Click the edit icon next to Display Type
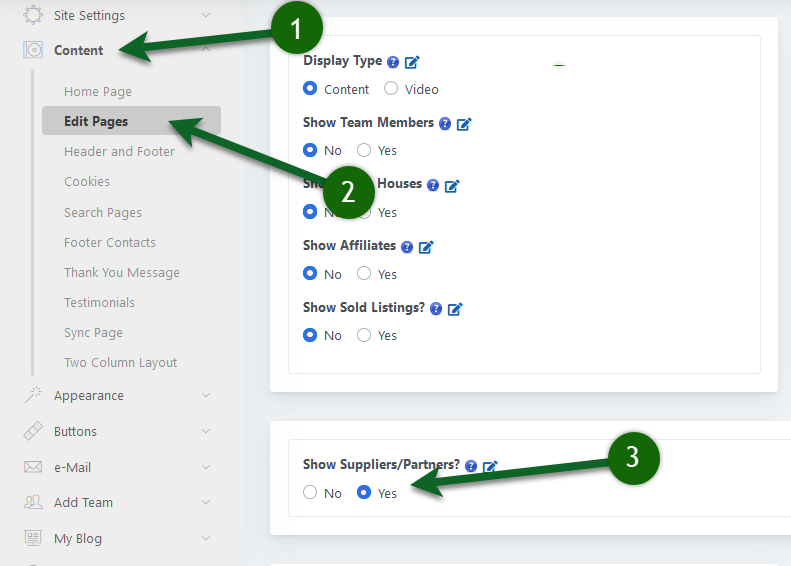 pyautogui.click(x=412, y=61)
